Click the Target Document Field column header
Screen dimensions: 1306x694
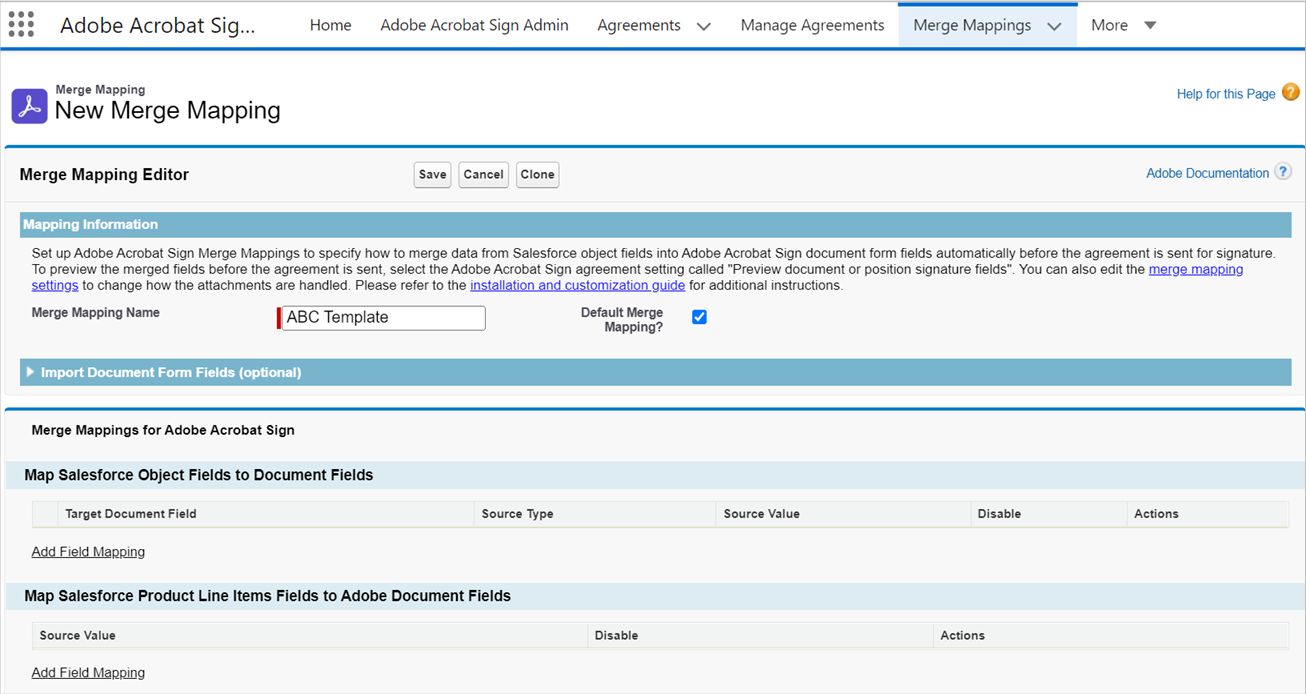(x=131, y=513)
